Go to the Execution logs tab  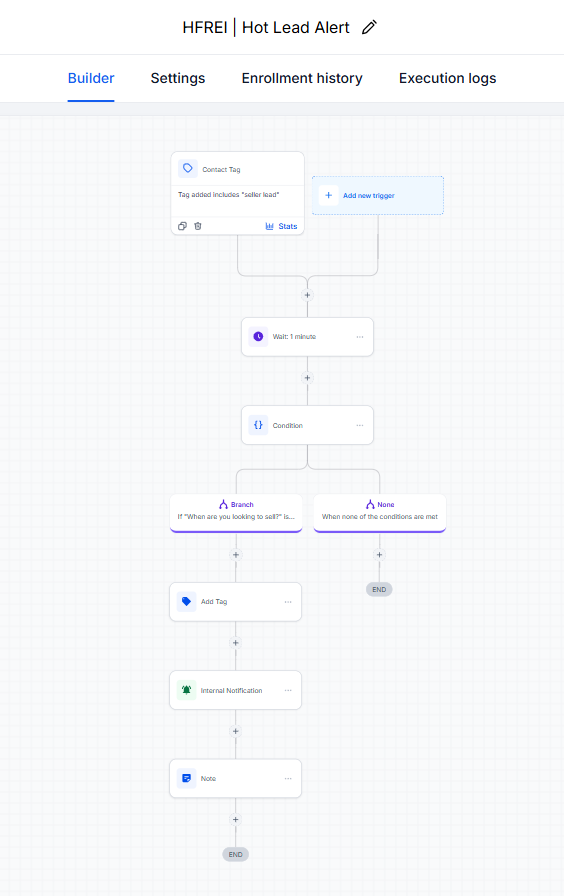(x=447, y=78)
